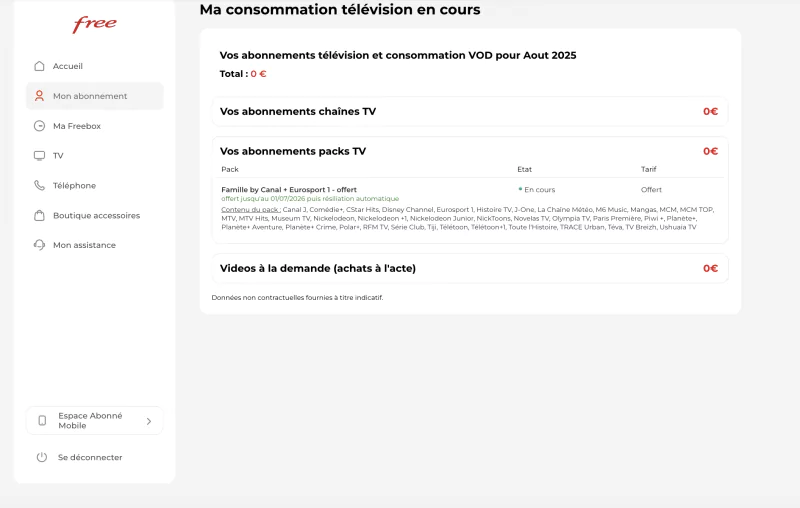Expand Videos à la demande section
This screenshot has height=508, width=800.
click(x=469, y=268)
